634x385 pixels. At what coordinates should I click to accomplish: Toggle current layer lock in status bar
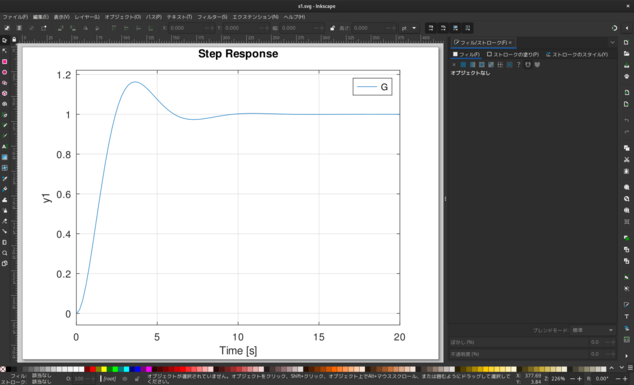[x=137, y=379]
